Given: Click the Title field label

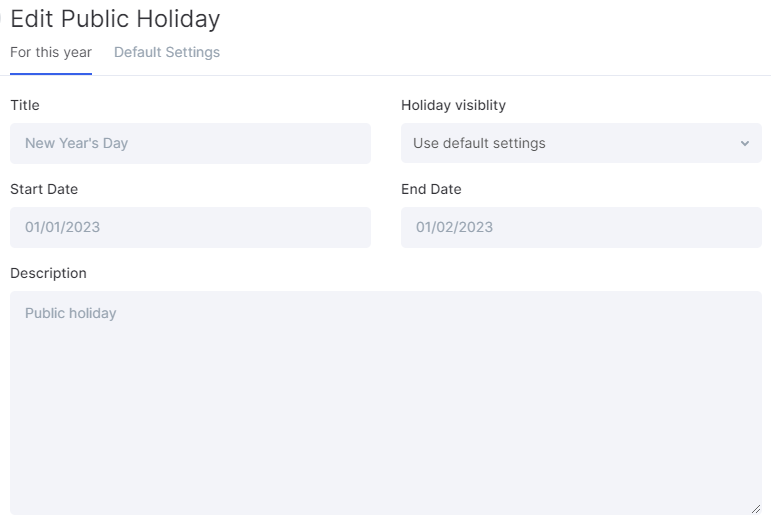Looking at the screenshot, I should [x=25, y=105].
